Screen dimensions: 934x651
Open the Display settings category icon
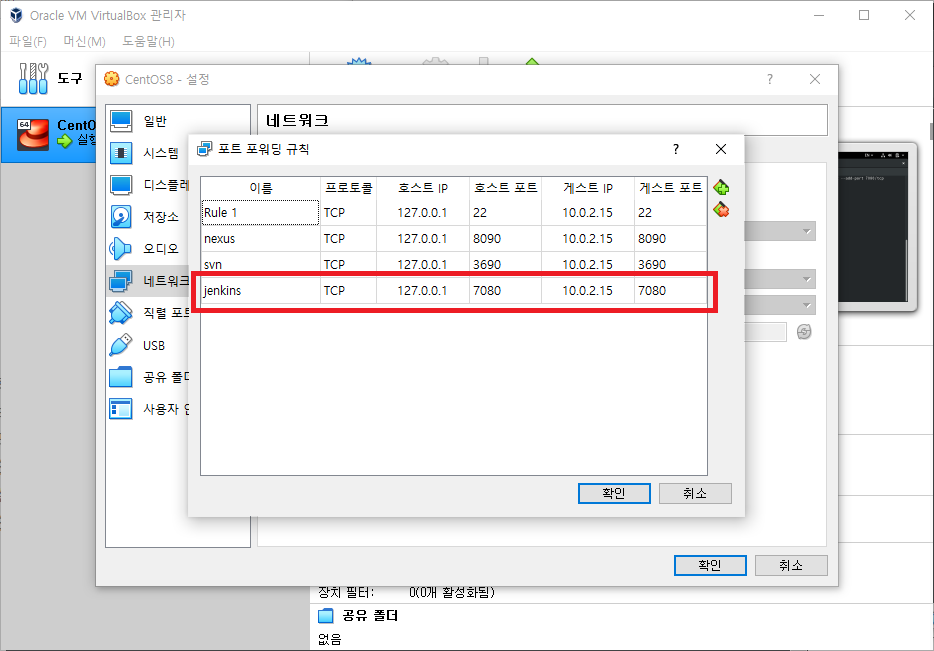point(121,185)
